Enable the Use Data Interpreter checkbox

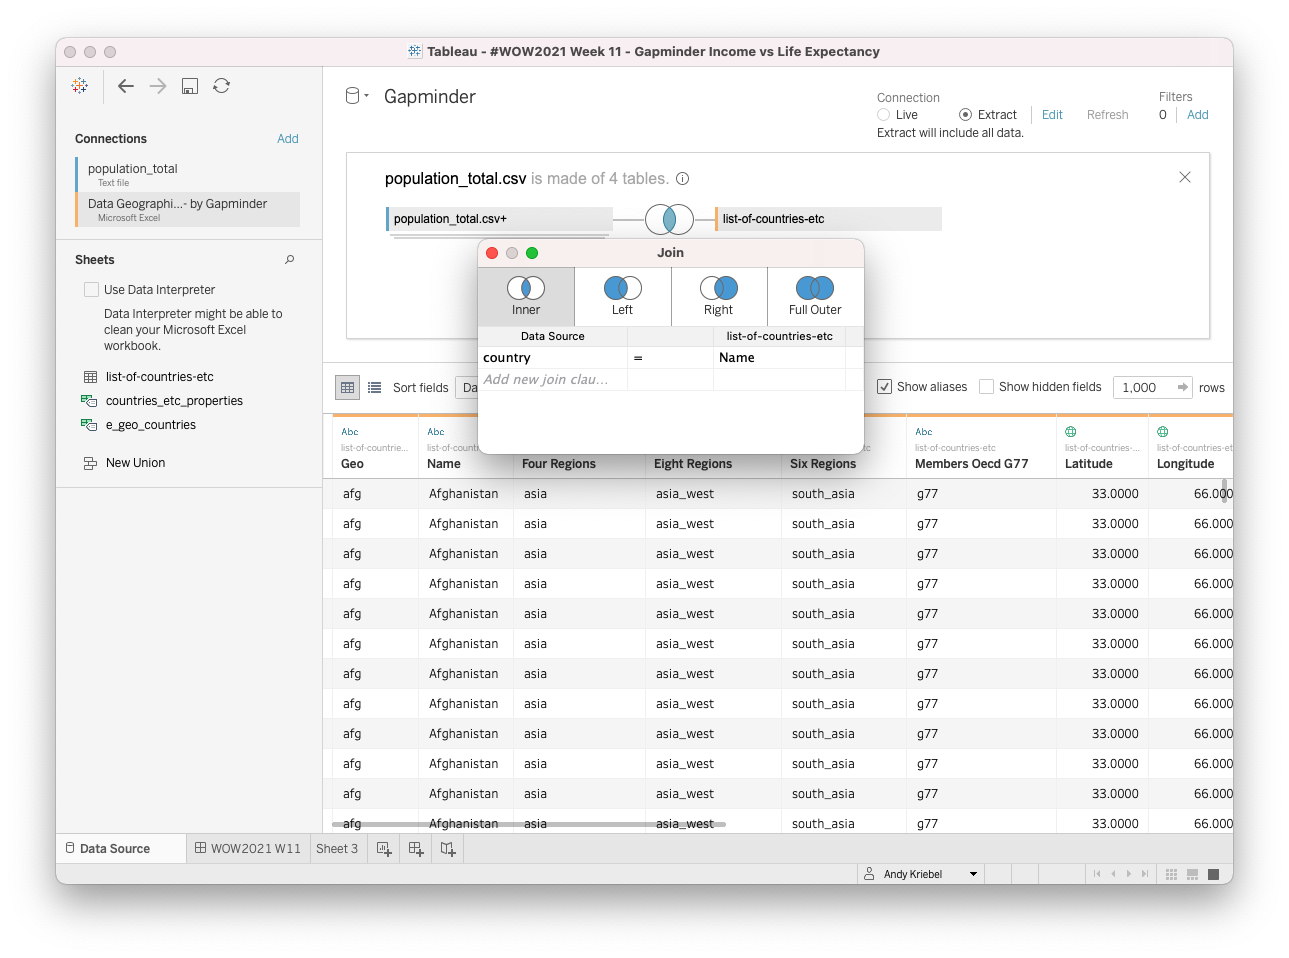pos(92,290)
